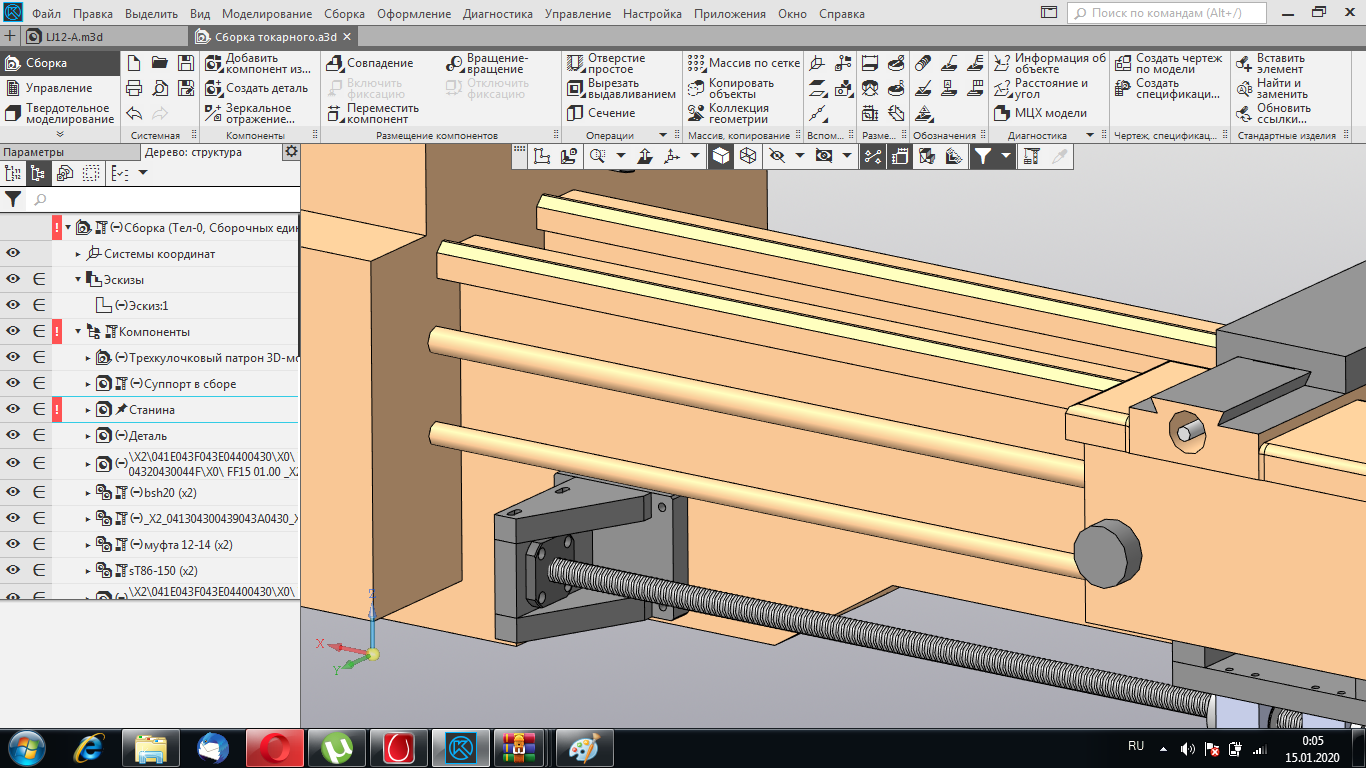The width and height of the screenshot is (1366, 768).
Task: Click the command search field
Action: tap(1166, 13)
